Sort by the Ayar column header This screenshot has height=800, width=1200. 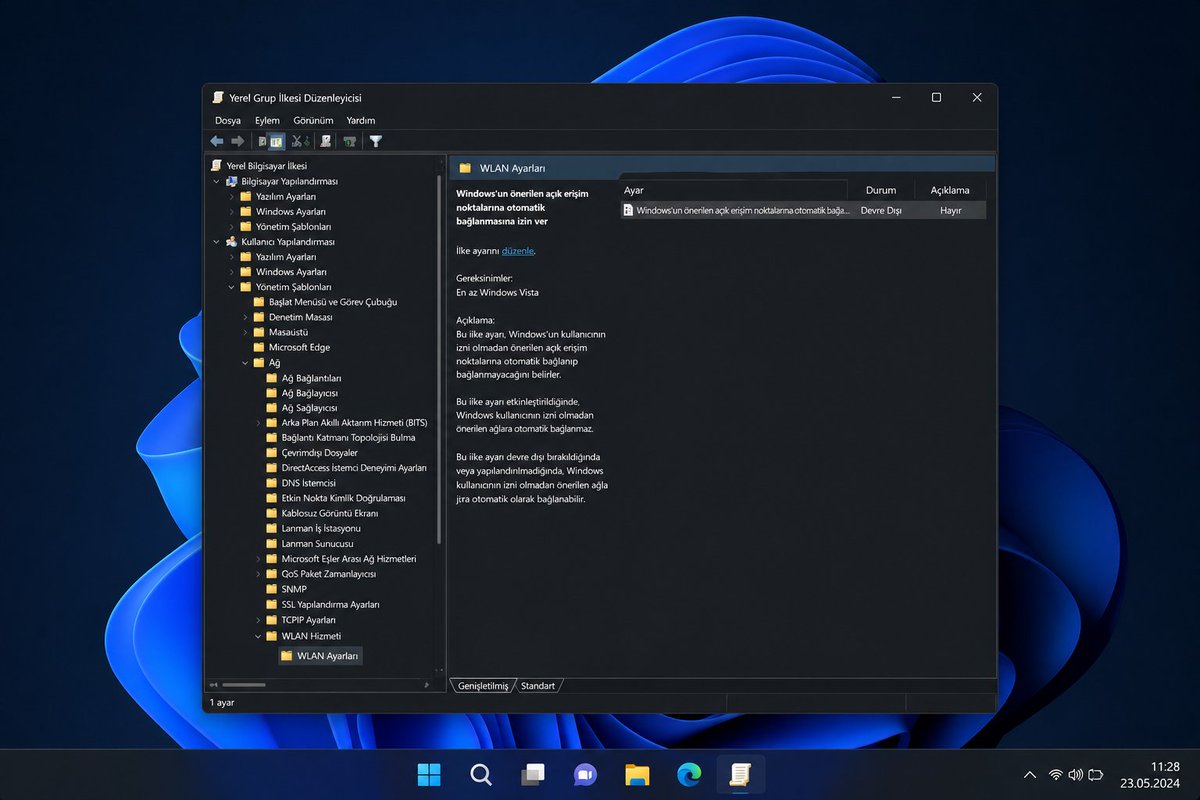pyautogui.click(x=733, y=190)
